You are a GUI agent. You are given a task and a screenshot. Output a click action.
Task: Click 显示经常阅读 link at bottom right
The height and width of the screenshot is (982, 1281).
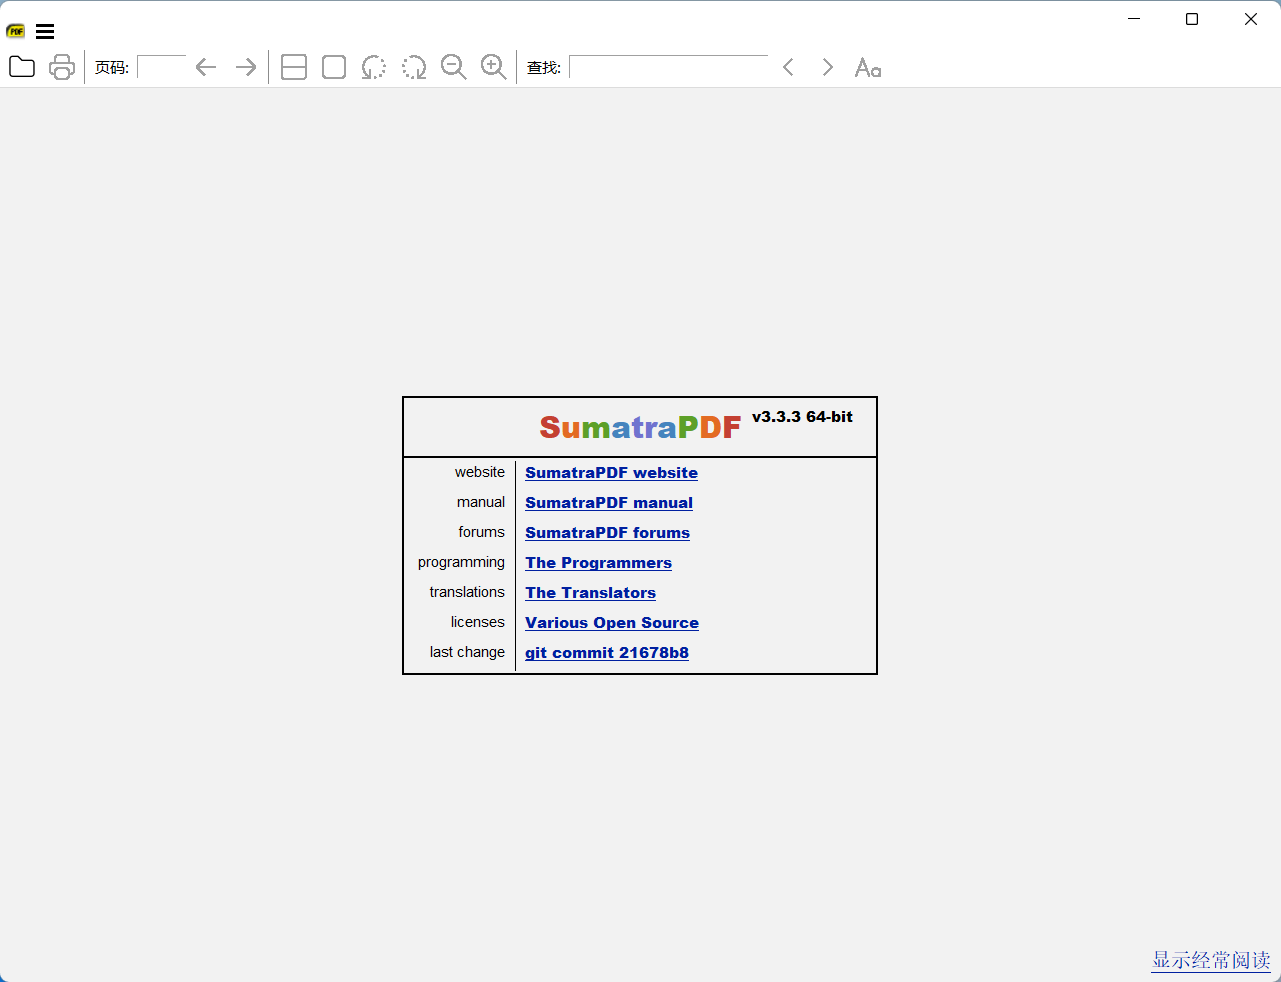[1210, 960]
